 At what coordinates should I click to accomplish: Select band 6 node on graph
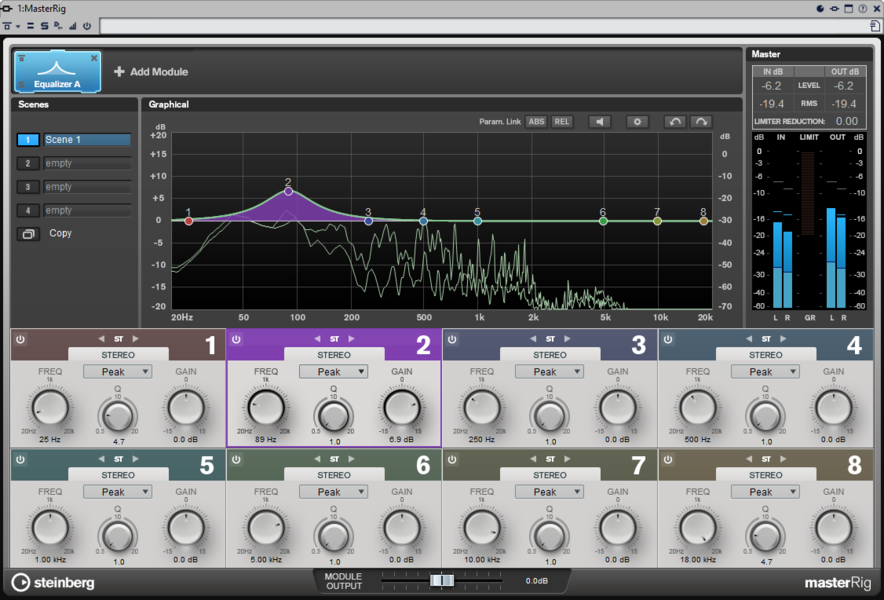(603, 221)
